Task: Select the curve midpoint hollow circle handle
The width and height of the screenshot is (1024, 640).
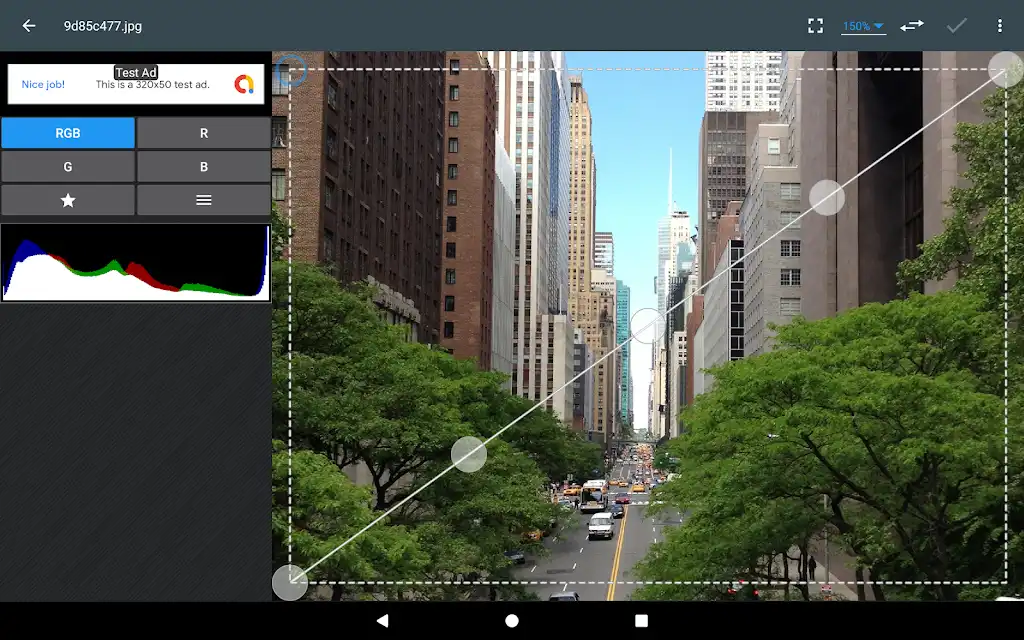Action: pos(647,326)
